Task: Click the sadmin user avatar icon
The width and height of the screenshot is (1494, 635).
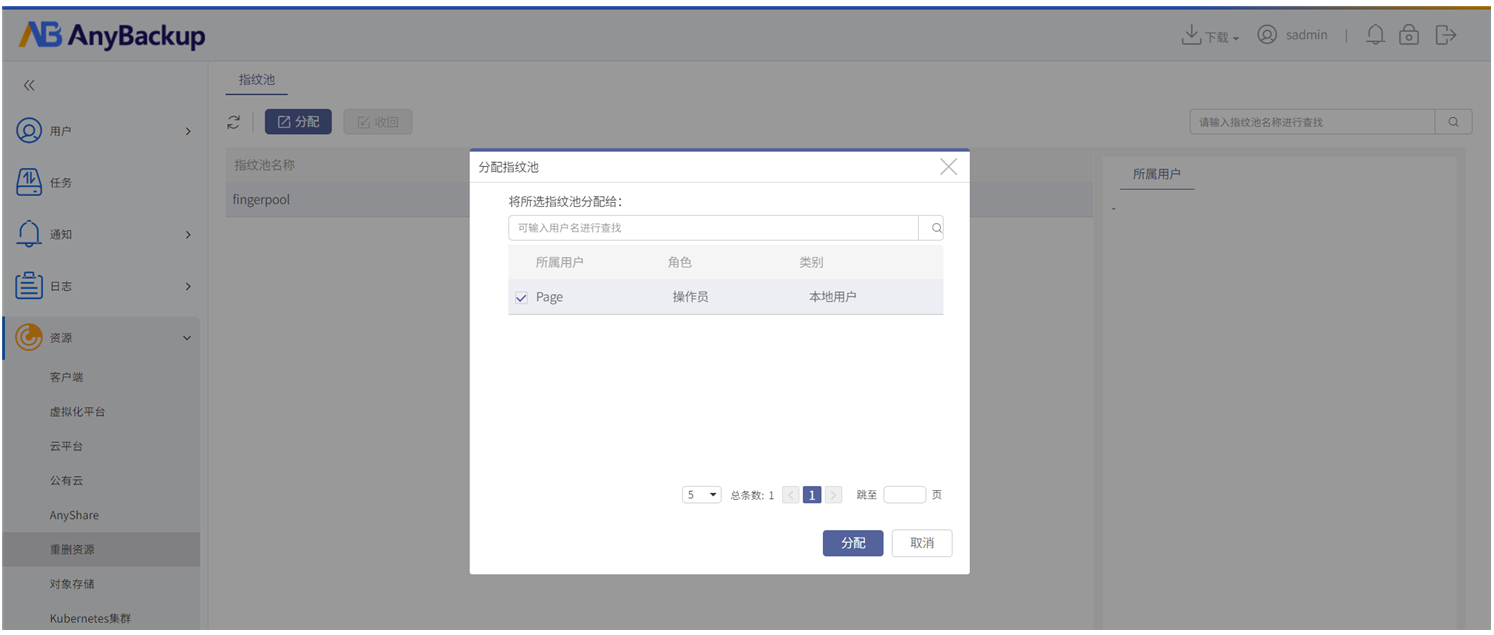Action: pos(1267,35)
